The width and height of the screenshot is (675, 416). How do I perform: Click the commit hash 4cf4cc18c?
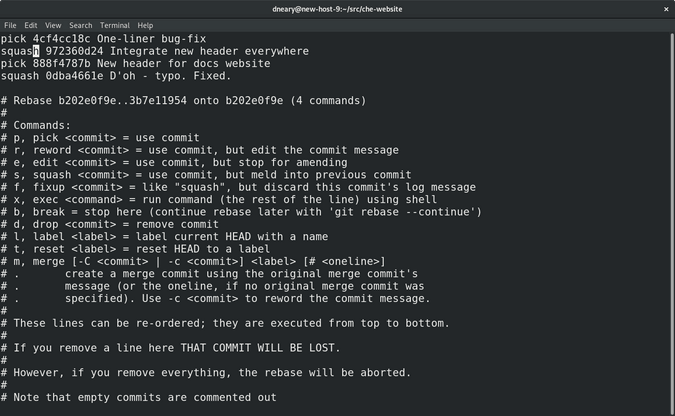pos(61,38)
